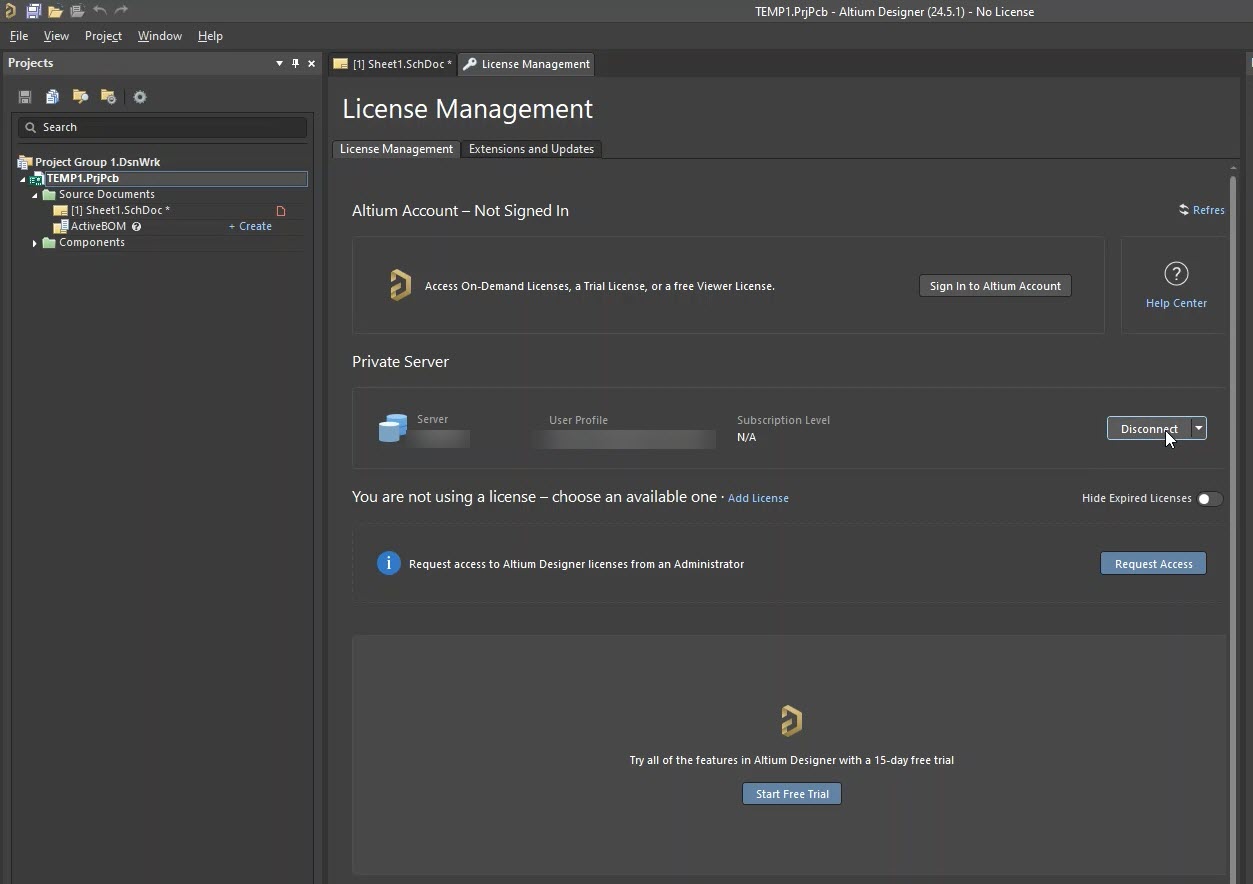This screenshot has height=884, width=1253.
Task: Click the + Create link beside ActiveBOM
Action: point(250,226)
